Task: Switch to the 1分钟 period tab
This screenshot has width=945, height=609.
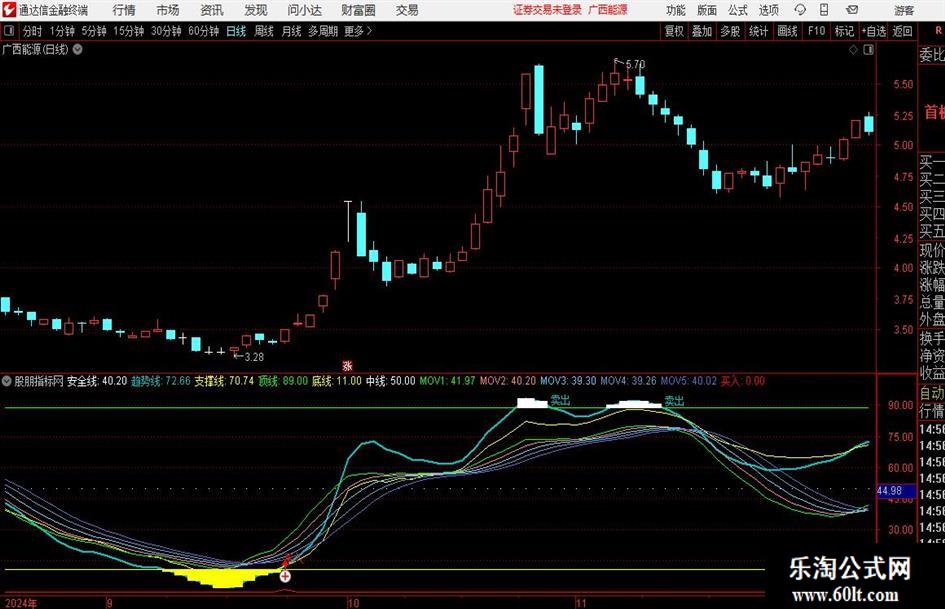Action: coord(62,31)
